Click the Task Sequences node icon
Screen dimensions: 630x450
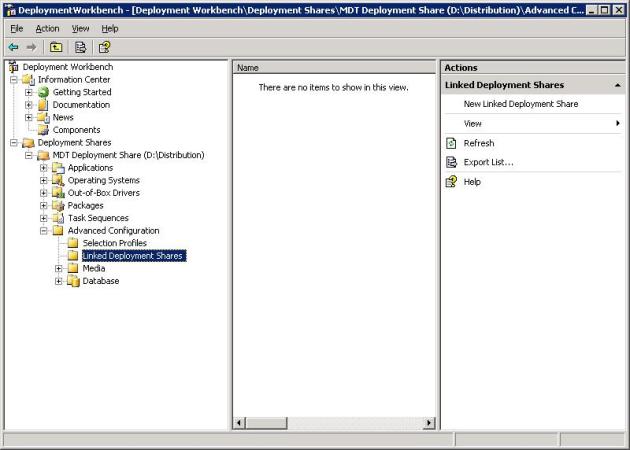[58, 218]
